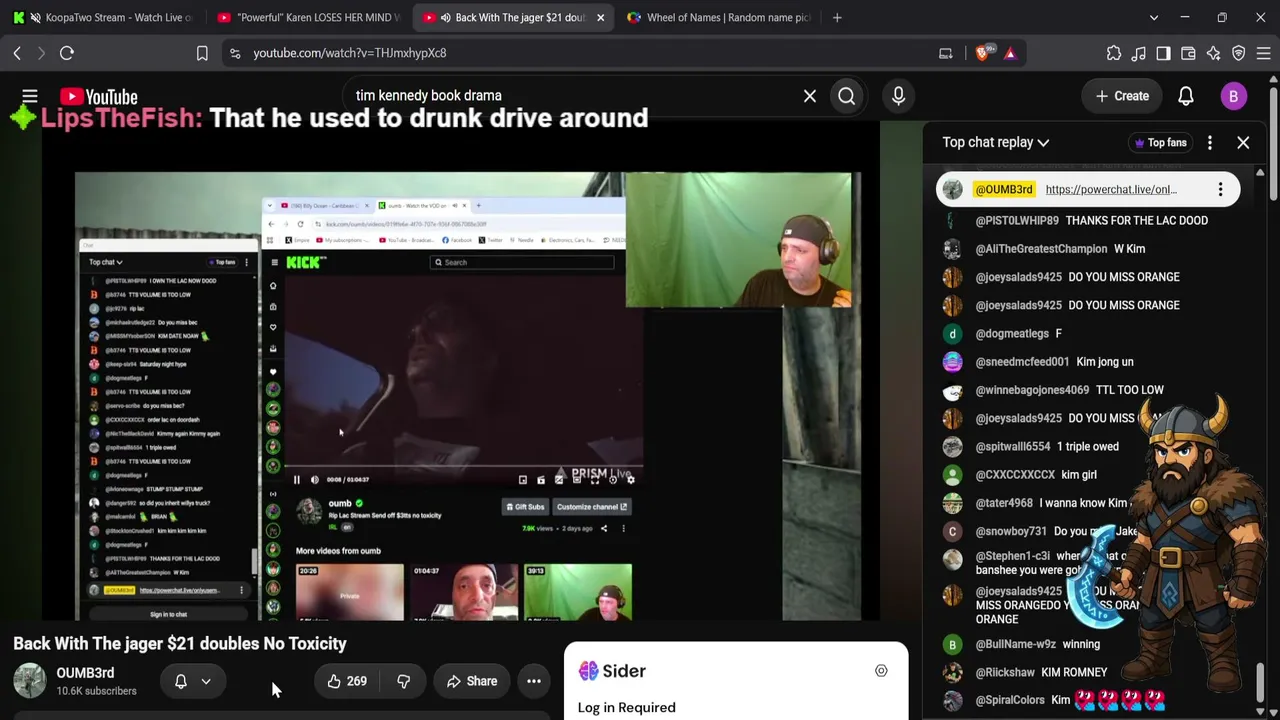Start voice search with the microphone
Image resolution: width=1280 pixels, height=720 pixels.
pos(898,96)
